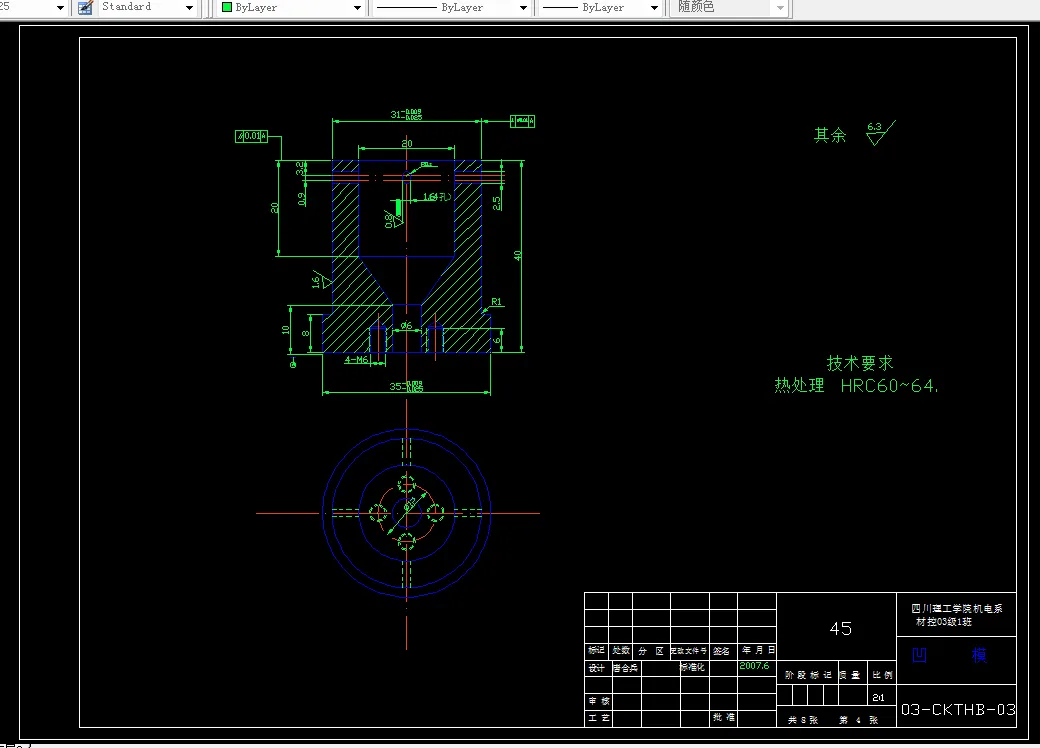Select the R1 radius dimension

(x=497, y=302)
